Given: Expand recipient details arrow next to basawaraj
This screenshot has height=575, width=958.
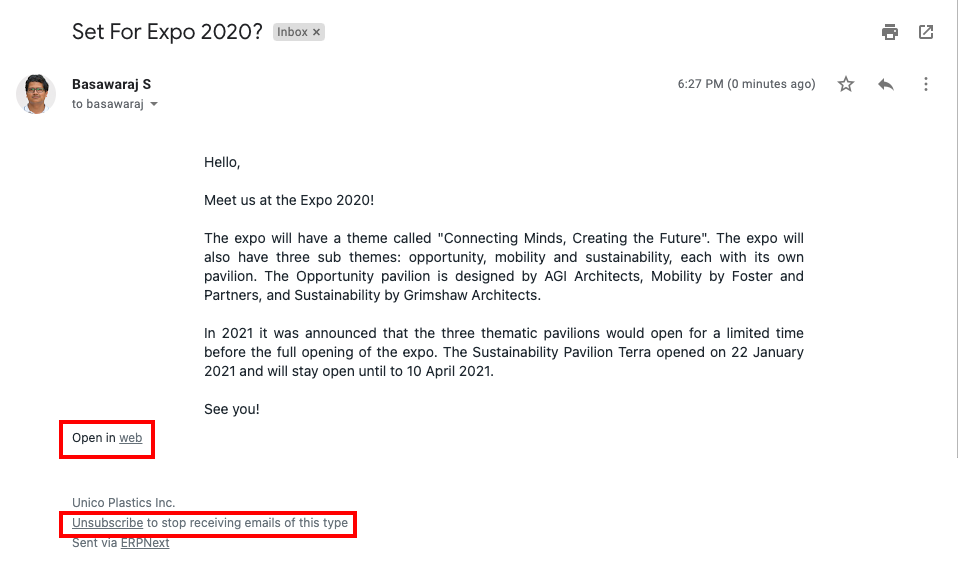Looking at the screenshot, I should (x=154, y=104).
